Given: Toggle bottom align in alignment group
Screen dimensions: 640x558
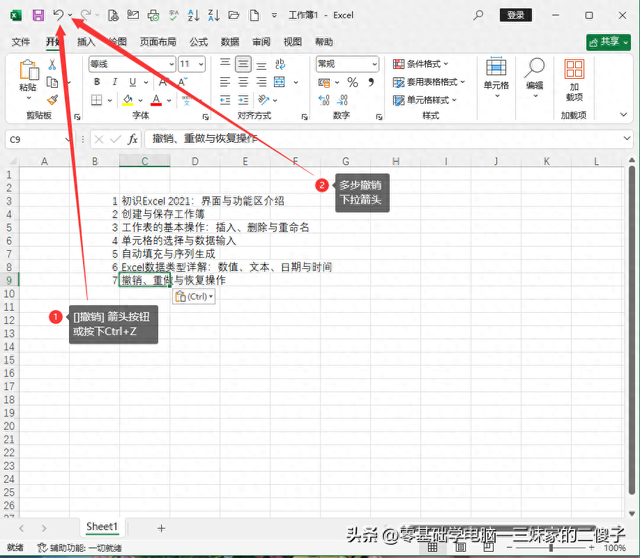Looking at the screenshot, I should pyautogui.click(x=261, y=64).
